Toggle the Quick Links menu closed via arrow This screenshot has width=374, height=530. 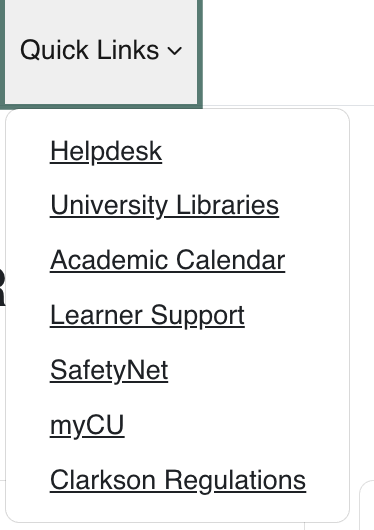pyautogui.click(x=175, y=51)
